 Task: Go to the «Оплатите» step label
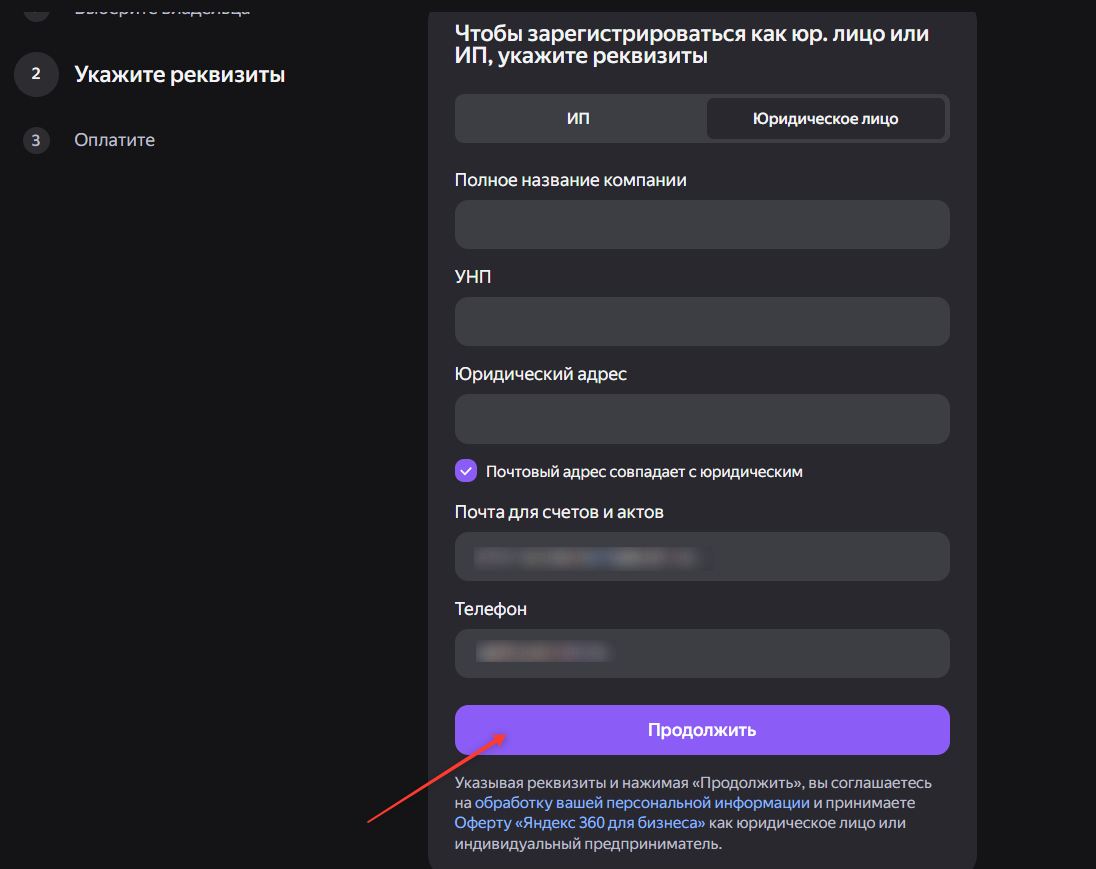tap(114, 140)
